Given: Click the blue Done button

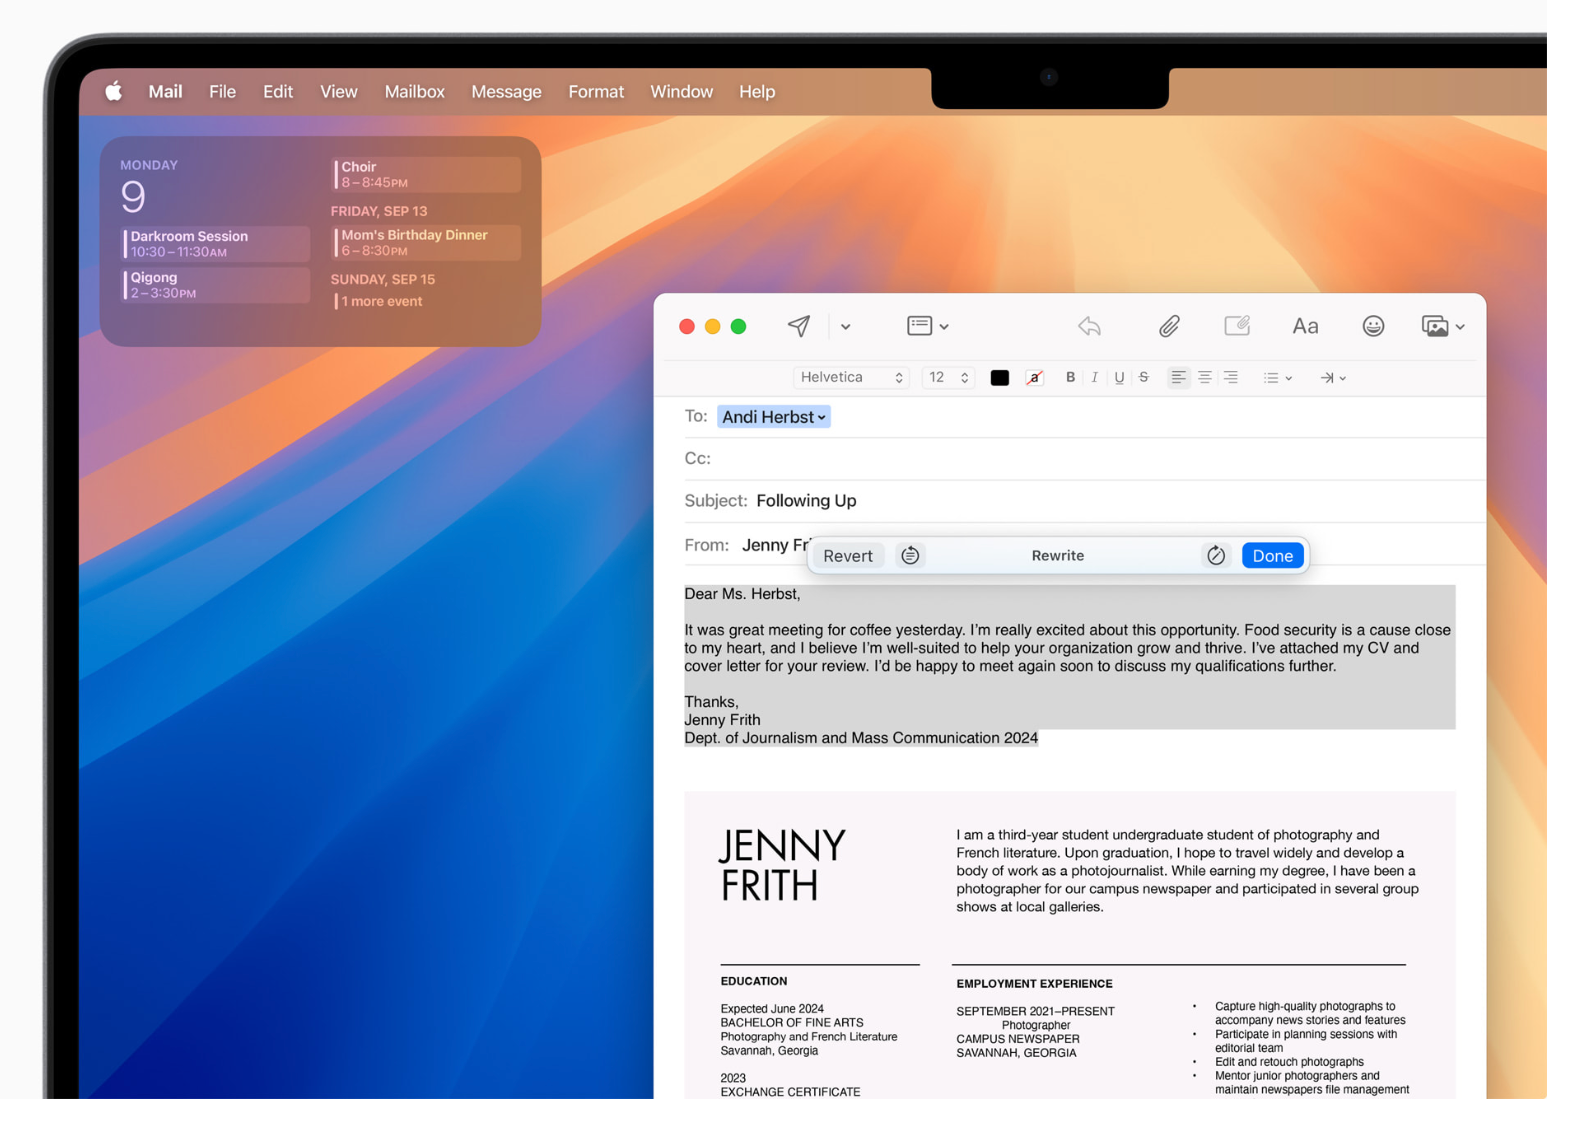Looking at the screenshot, I should pyautogui.click(x=1272, y=555).
